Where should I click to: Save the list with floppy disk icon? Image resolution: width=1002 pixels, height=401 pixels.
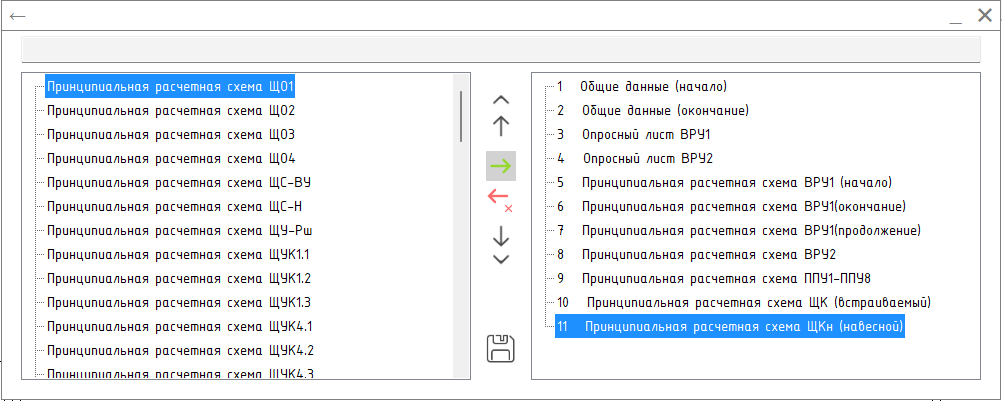[x=501, y=349]
